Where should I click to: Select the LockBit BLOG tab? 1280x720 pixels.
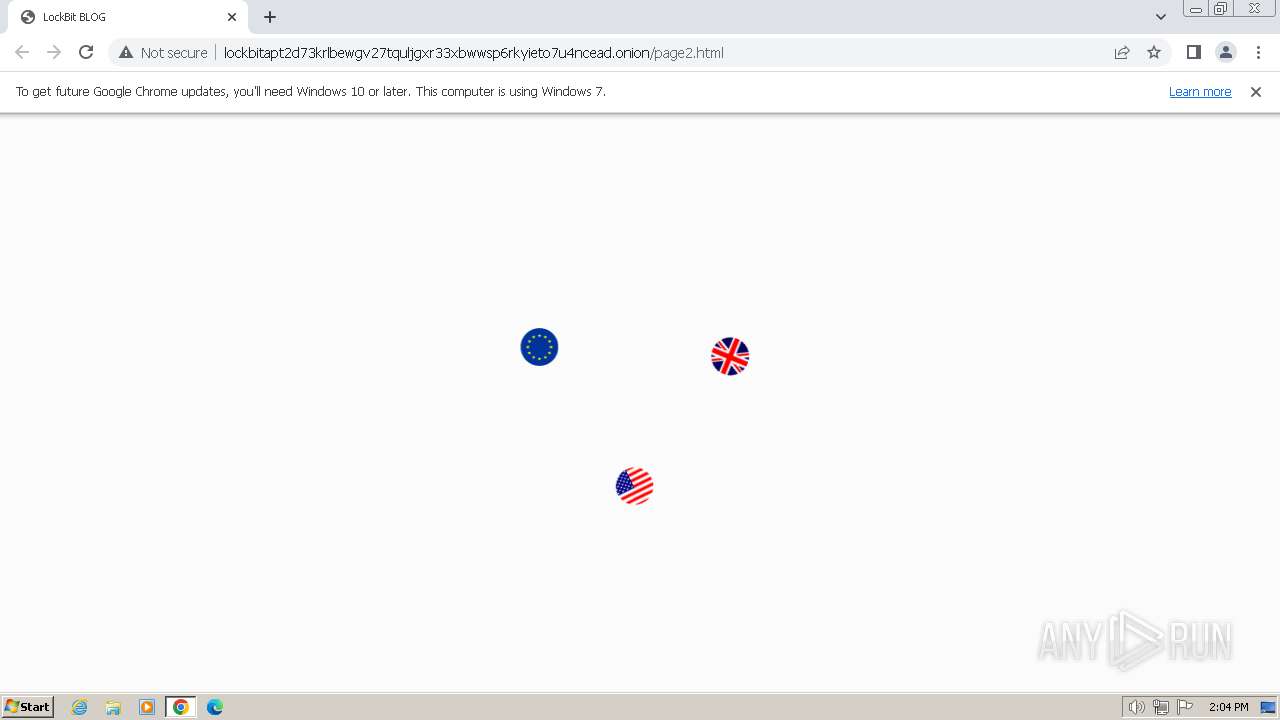(129, 17)
